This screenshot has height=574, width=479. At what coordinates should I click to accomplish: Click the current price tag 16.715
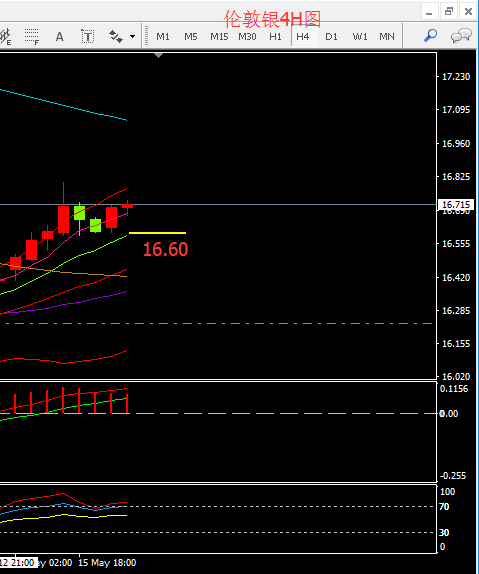[456, 205]
